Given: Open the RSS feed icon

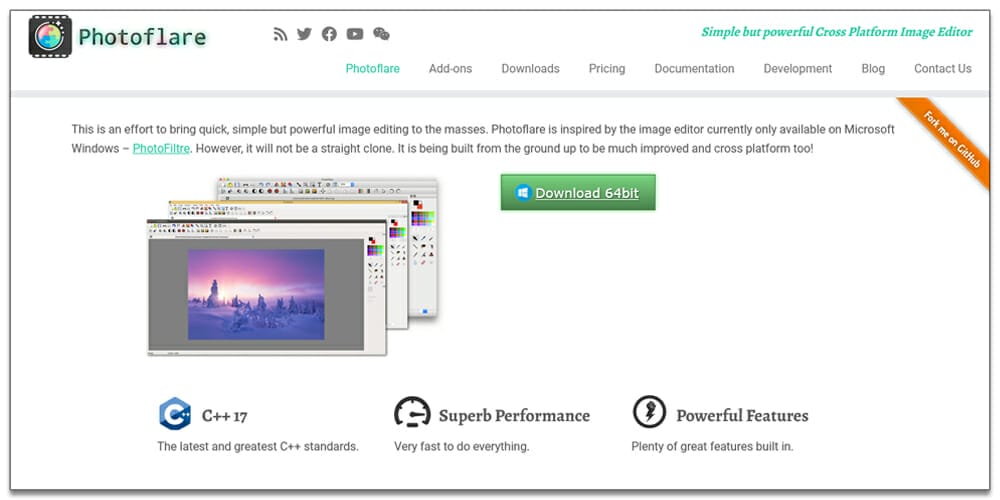Looking at the screenshot, I should 280,34.
